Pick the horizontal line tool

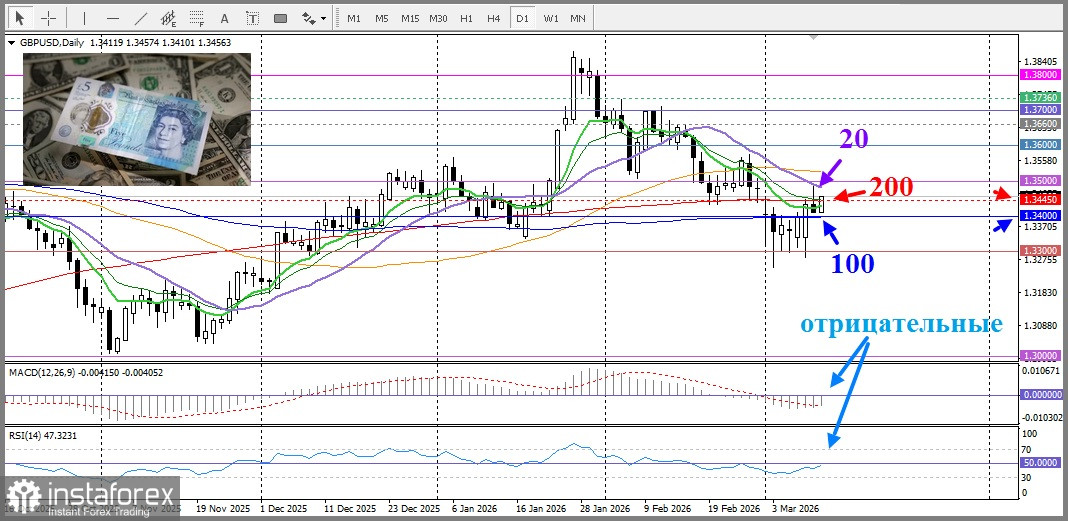pyautogui.click(x=112, y=18)
